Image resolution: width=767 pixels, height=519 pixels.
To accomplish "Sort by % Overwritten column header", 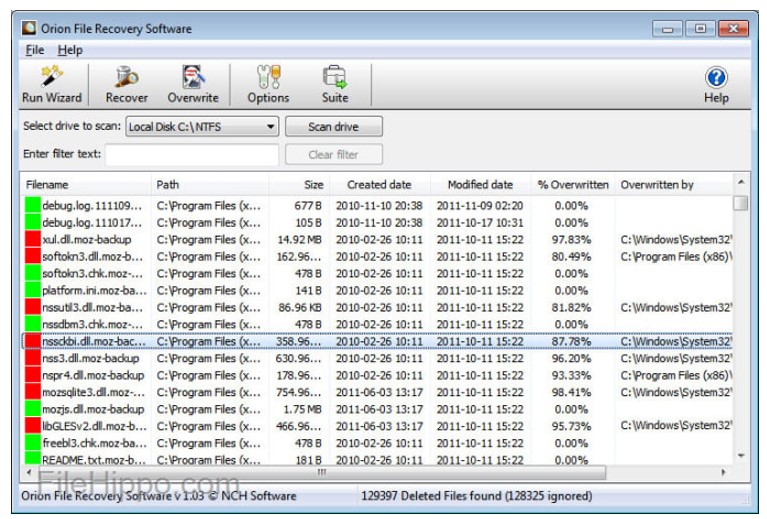I will 573,184.
